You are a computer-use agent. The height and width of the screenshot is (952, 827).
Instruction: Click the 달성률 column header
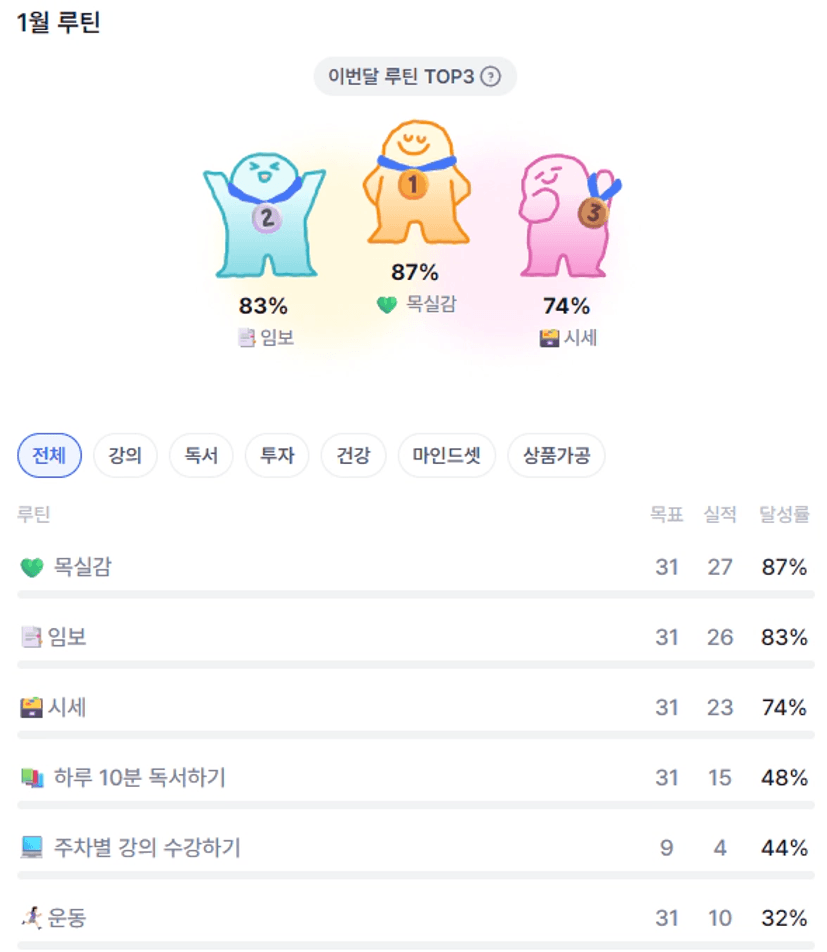(784, 514)
